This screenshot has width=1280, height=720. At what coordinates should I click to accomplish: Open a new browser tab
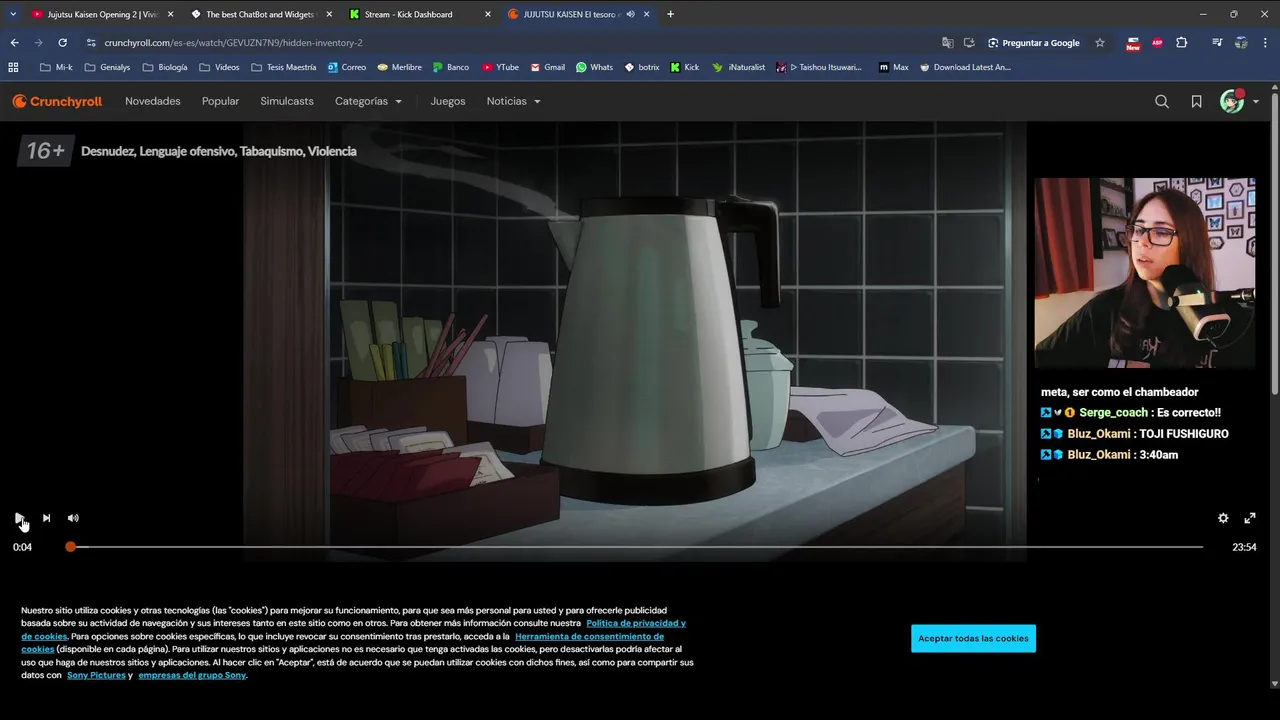[x=670, y=14]
